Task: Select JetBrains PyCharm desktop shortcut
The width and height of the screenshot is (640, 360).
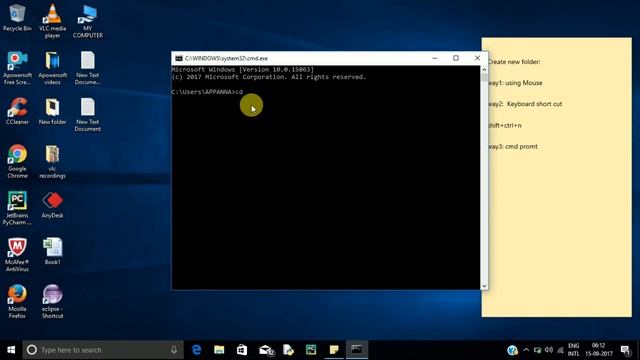Action: point(17,208)
